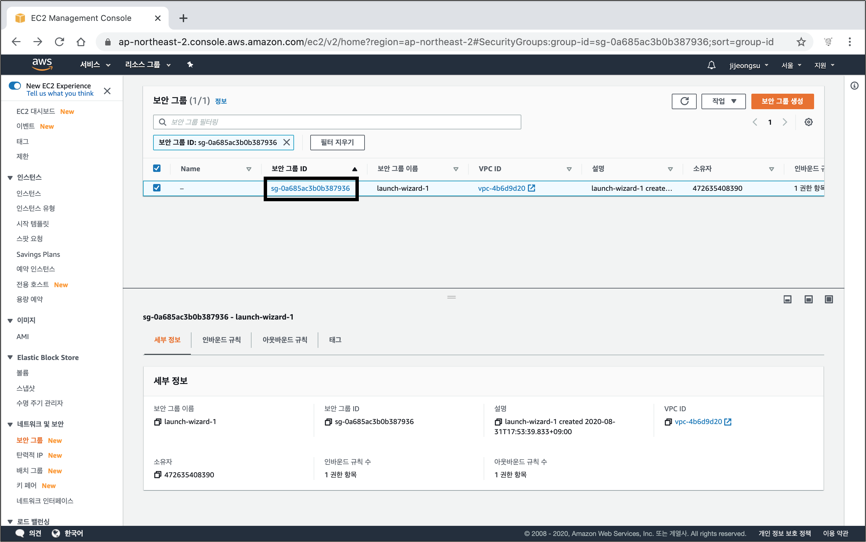Viewport: 866px width, 542px height.
Task: Switch to the 인바운드 규칙 tab
Action: pos(221,340)
